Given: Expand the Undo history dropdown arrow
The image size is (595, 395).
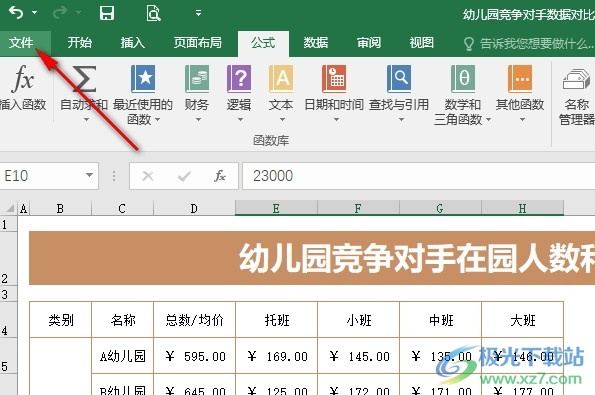Looking at the screenshot, I should [35, 13].
